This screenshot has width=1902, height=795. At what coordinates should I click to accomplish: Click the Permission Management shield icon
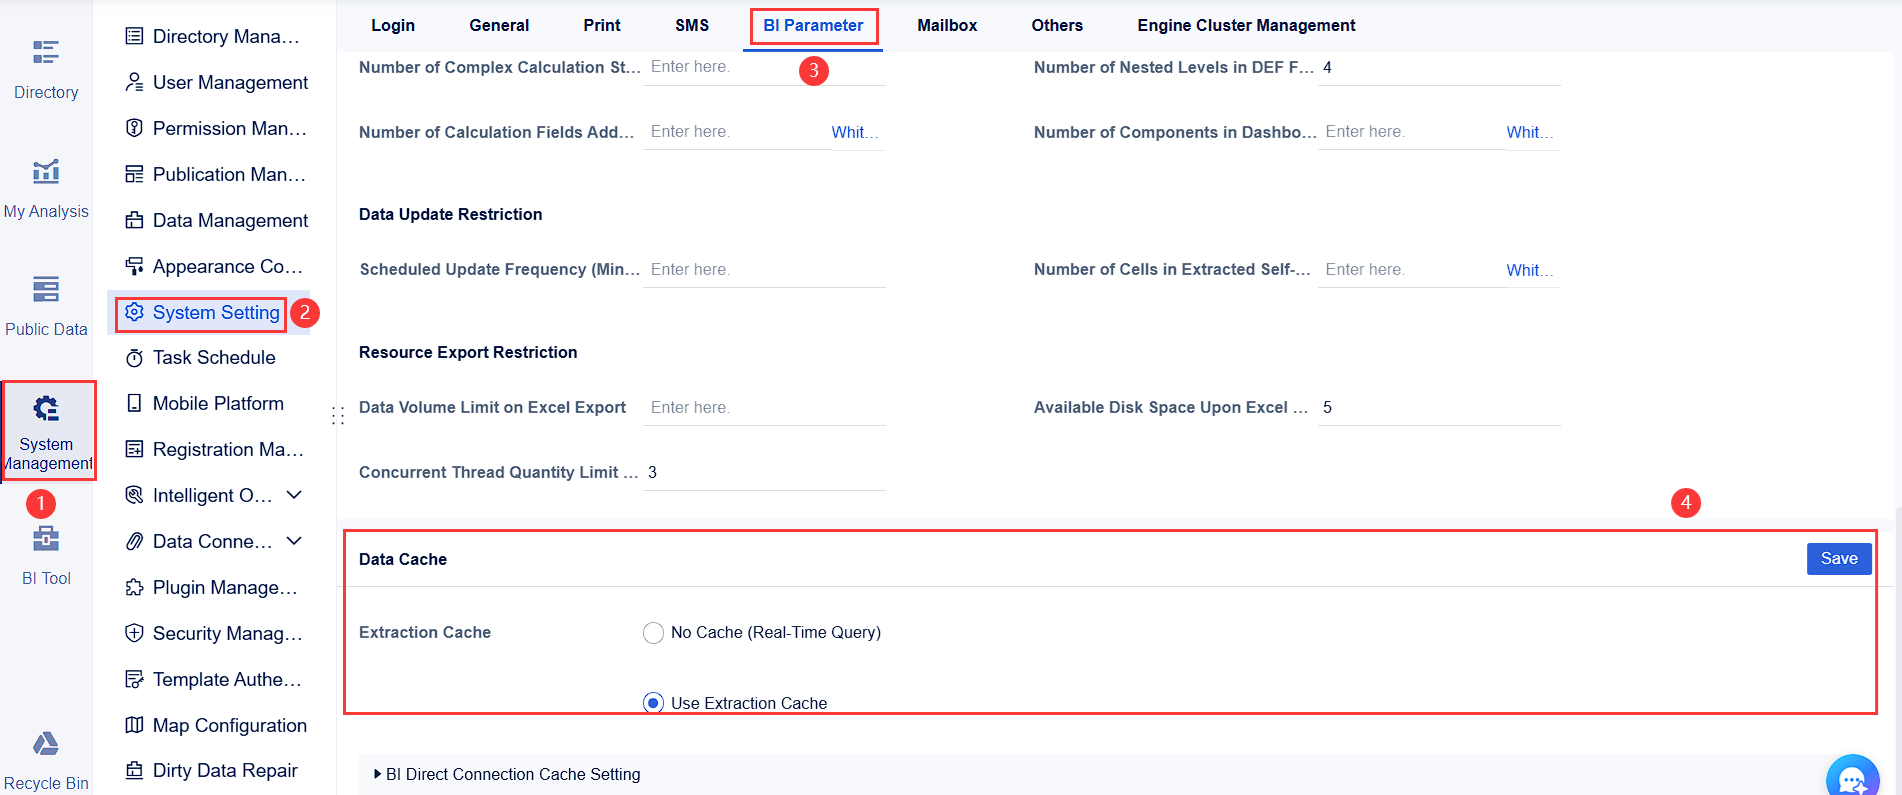point(134,128)
